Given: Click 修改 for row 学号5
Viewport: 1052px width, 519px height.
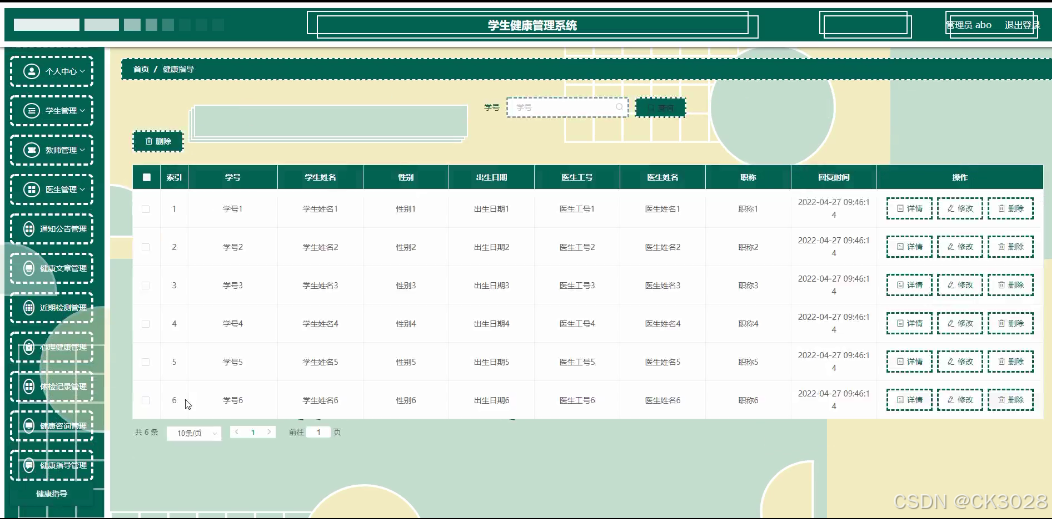Looking at the screenshot, I should pos(960,362).
